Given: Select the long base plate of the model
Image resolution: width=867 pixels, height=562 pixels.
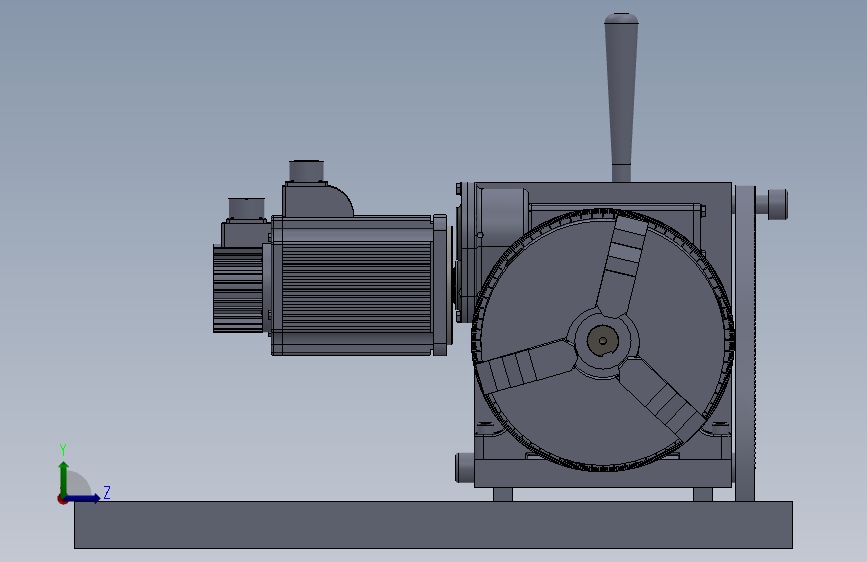Looking at the screenshot, I should coord(433,525).
